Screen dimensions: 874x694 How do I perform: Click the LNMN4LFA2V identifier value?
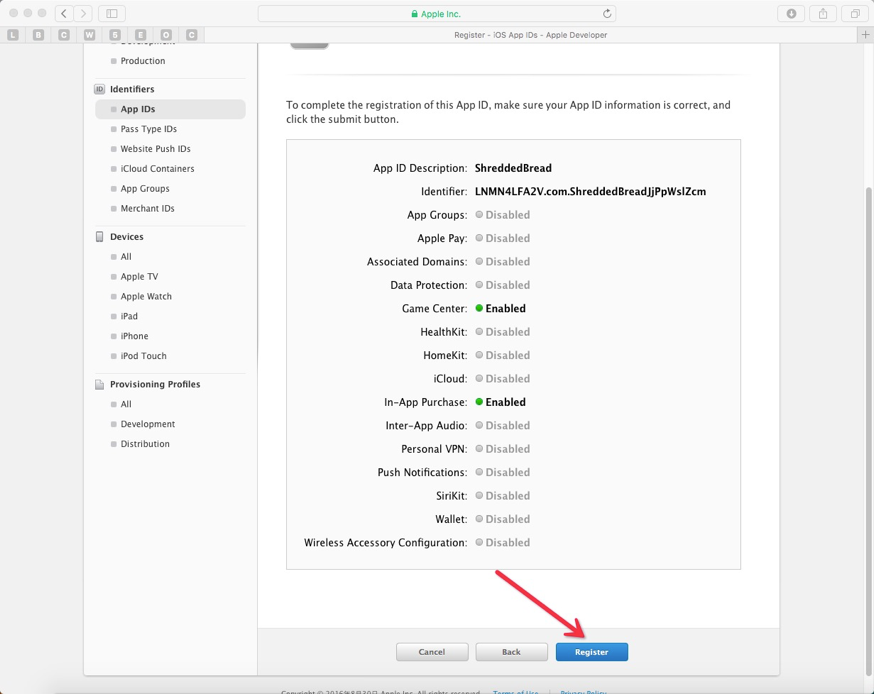coord(590,192)
